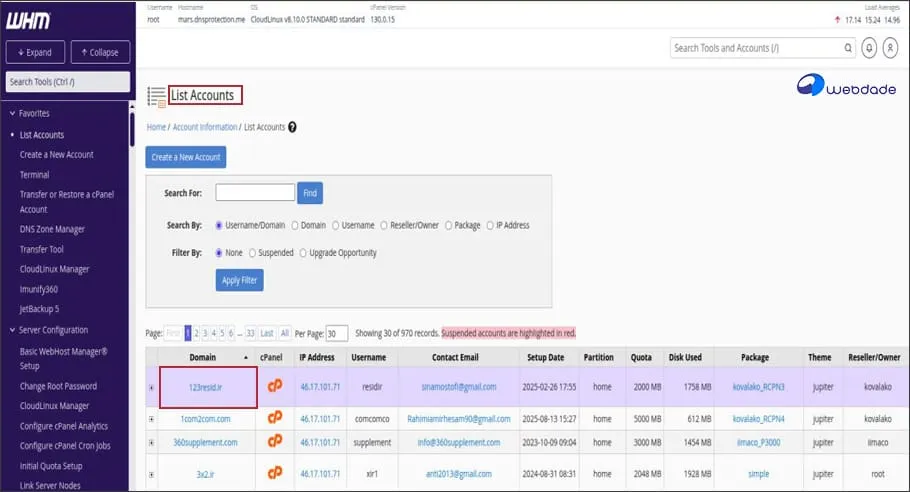Open domain link 123resid.ir

pyautogui.click(x=205, y=387)
